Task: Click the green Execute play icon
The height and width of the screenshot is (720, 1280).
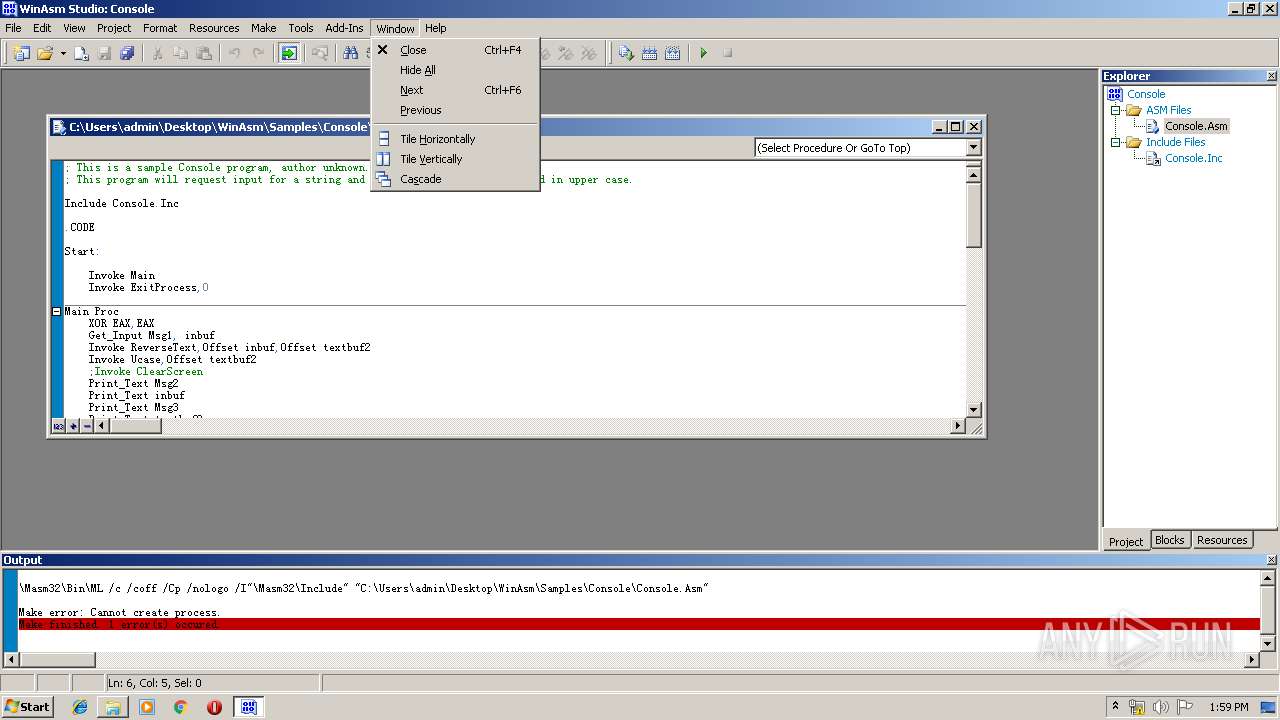Action: pos(704,53)
